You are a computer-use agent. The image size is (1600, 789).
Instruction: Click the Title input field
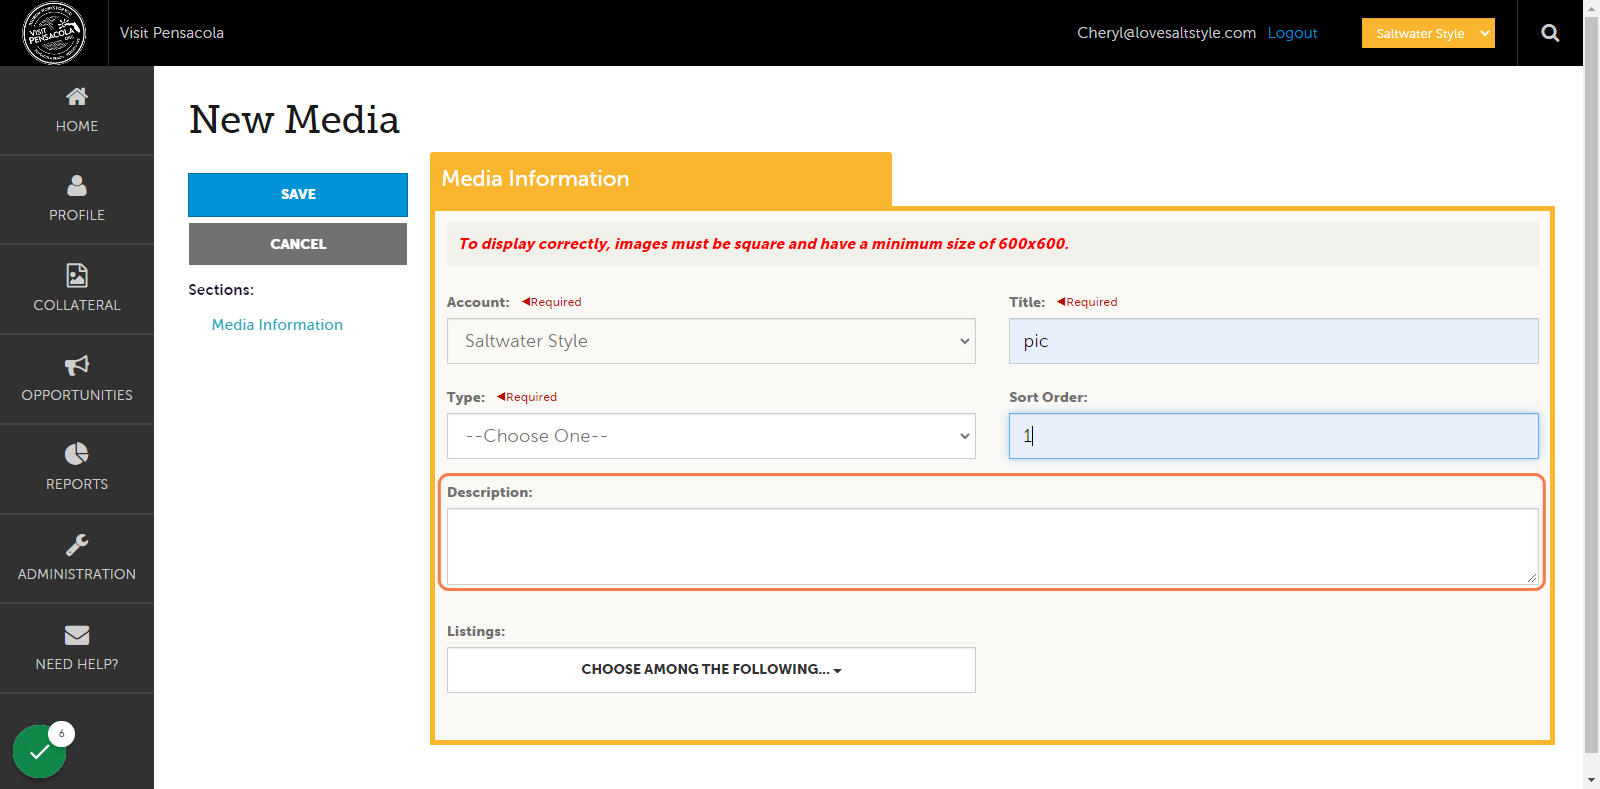pos(1273,341)
